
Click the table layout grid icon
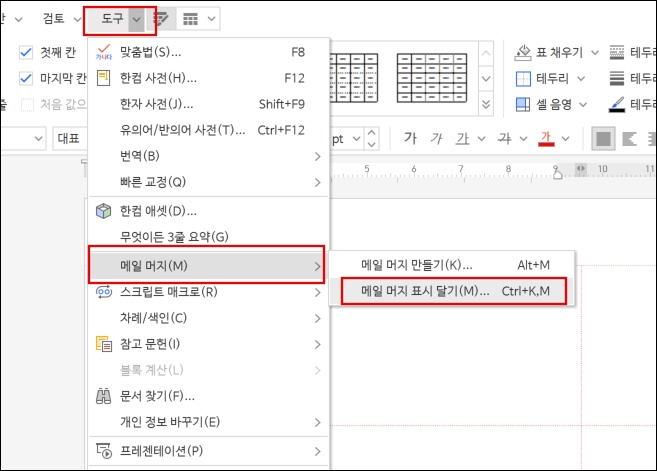[x=191, y=19]
